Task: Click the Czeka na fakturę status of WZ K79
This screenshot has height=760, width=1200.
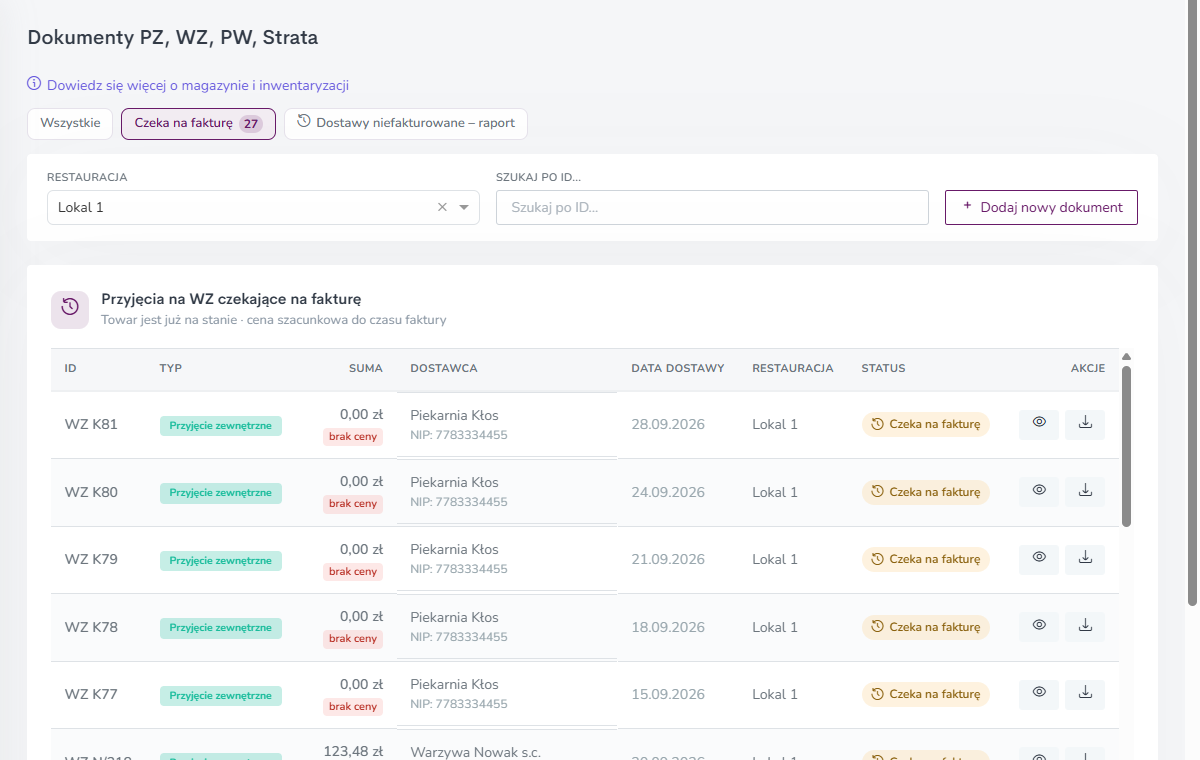Action: click(926, 559)
